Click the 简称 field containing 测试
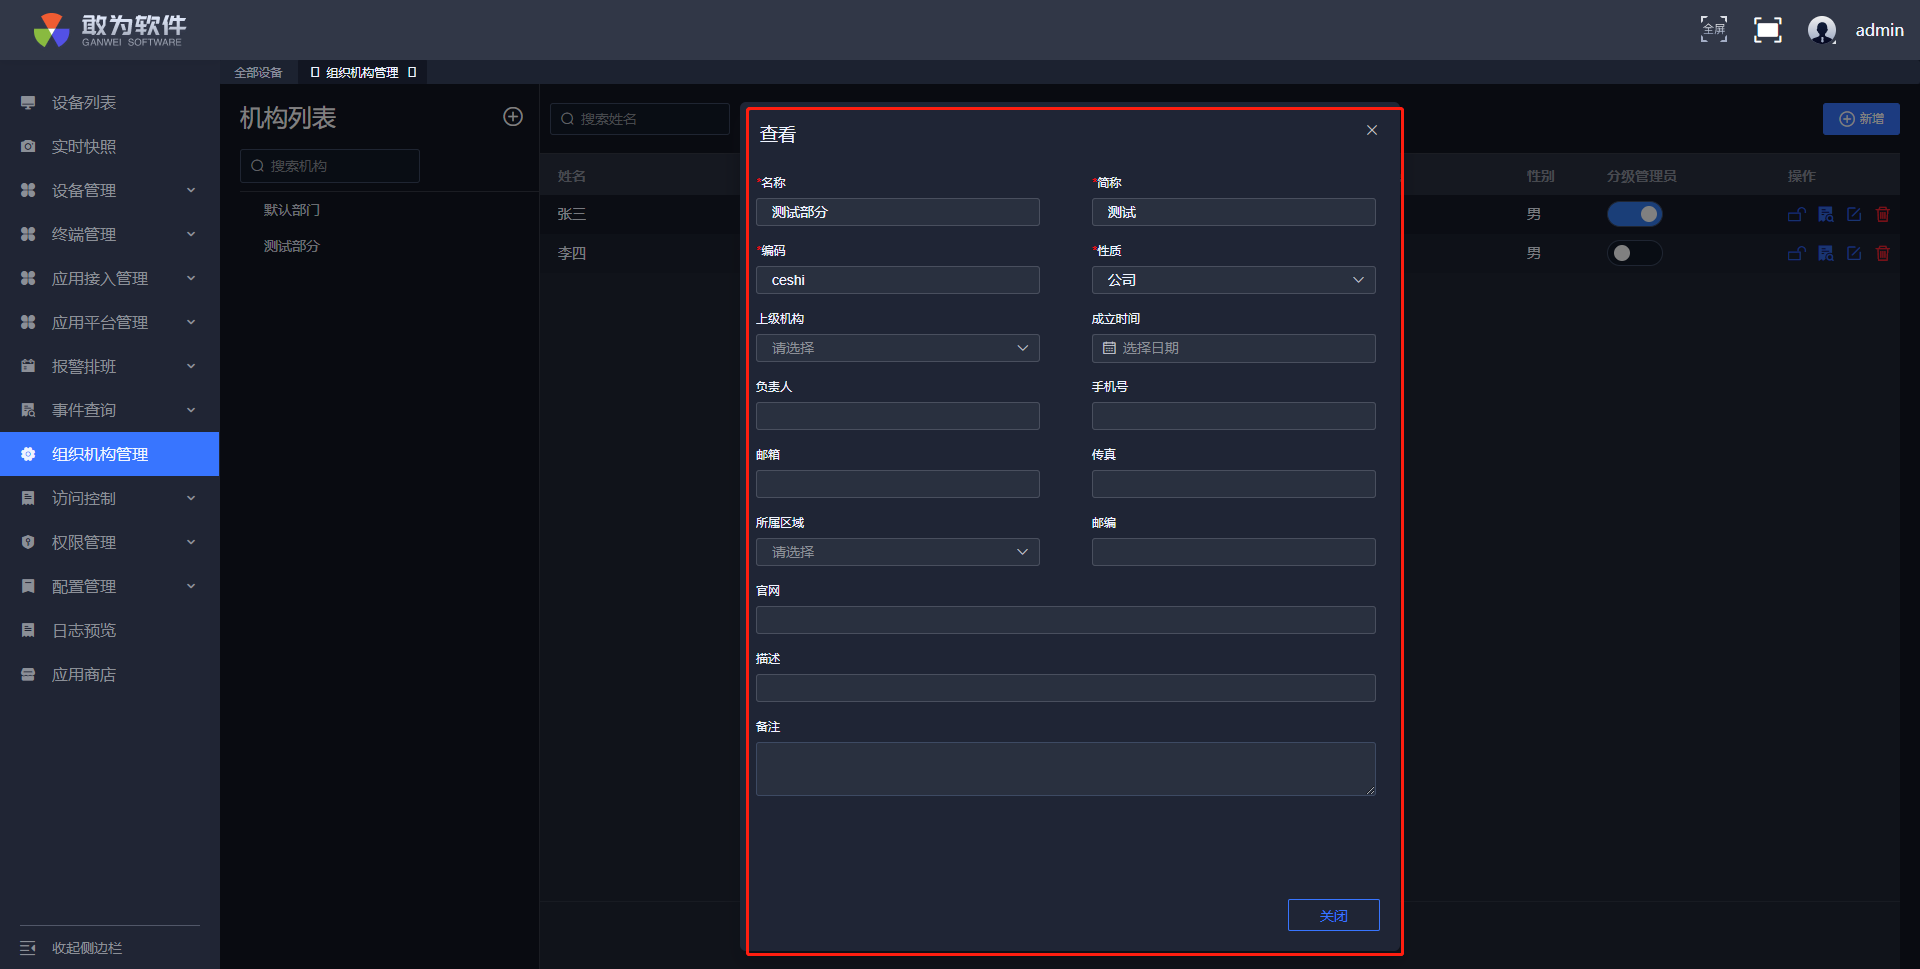This screenshot has height=969, width=1920. pos(1233,212)
